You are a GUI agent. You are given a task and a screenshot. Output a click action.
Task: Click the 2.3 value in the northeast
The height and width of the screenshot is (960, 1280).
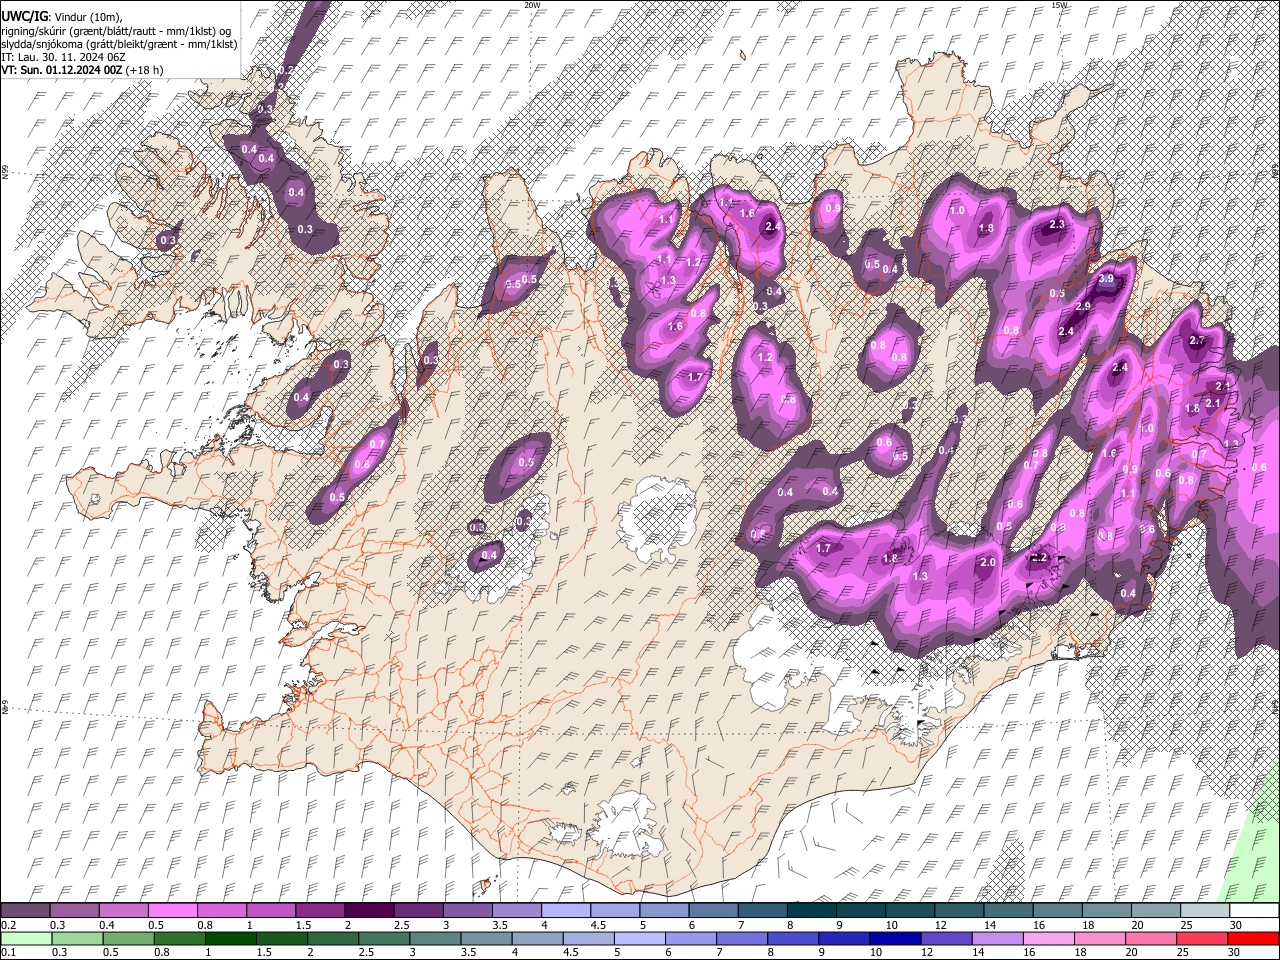(1057, 225)
